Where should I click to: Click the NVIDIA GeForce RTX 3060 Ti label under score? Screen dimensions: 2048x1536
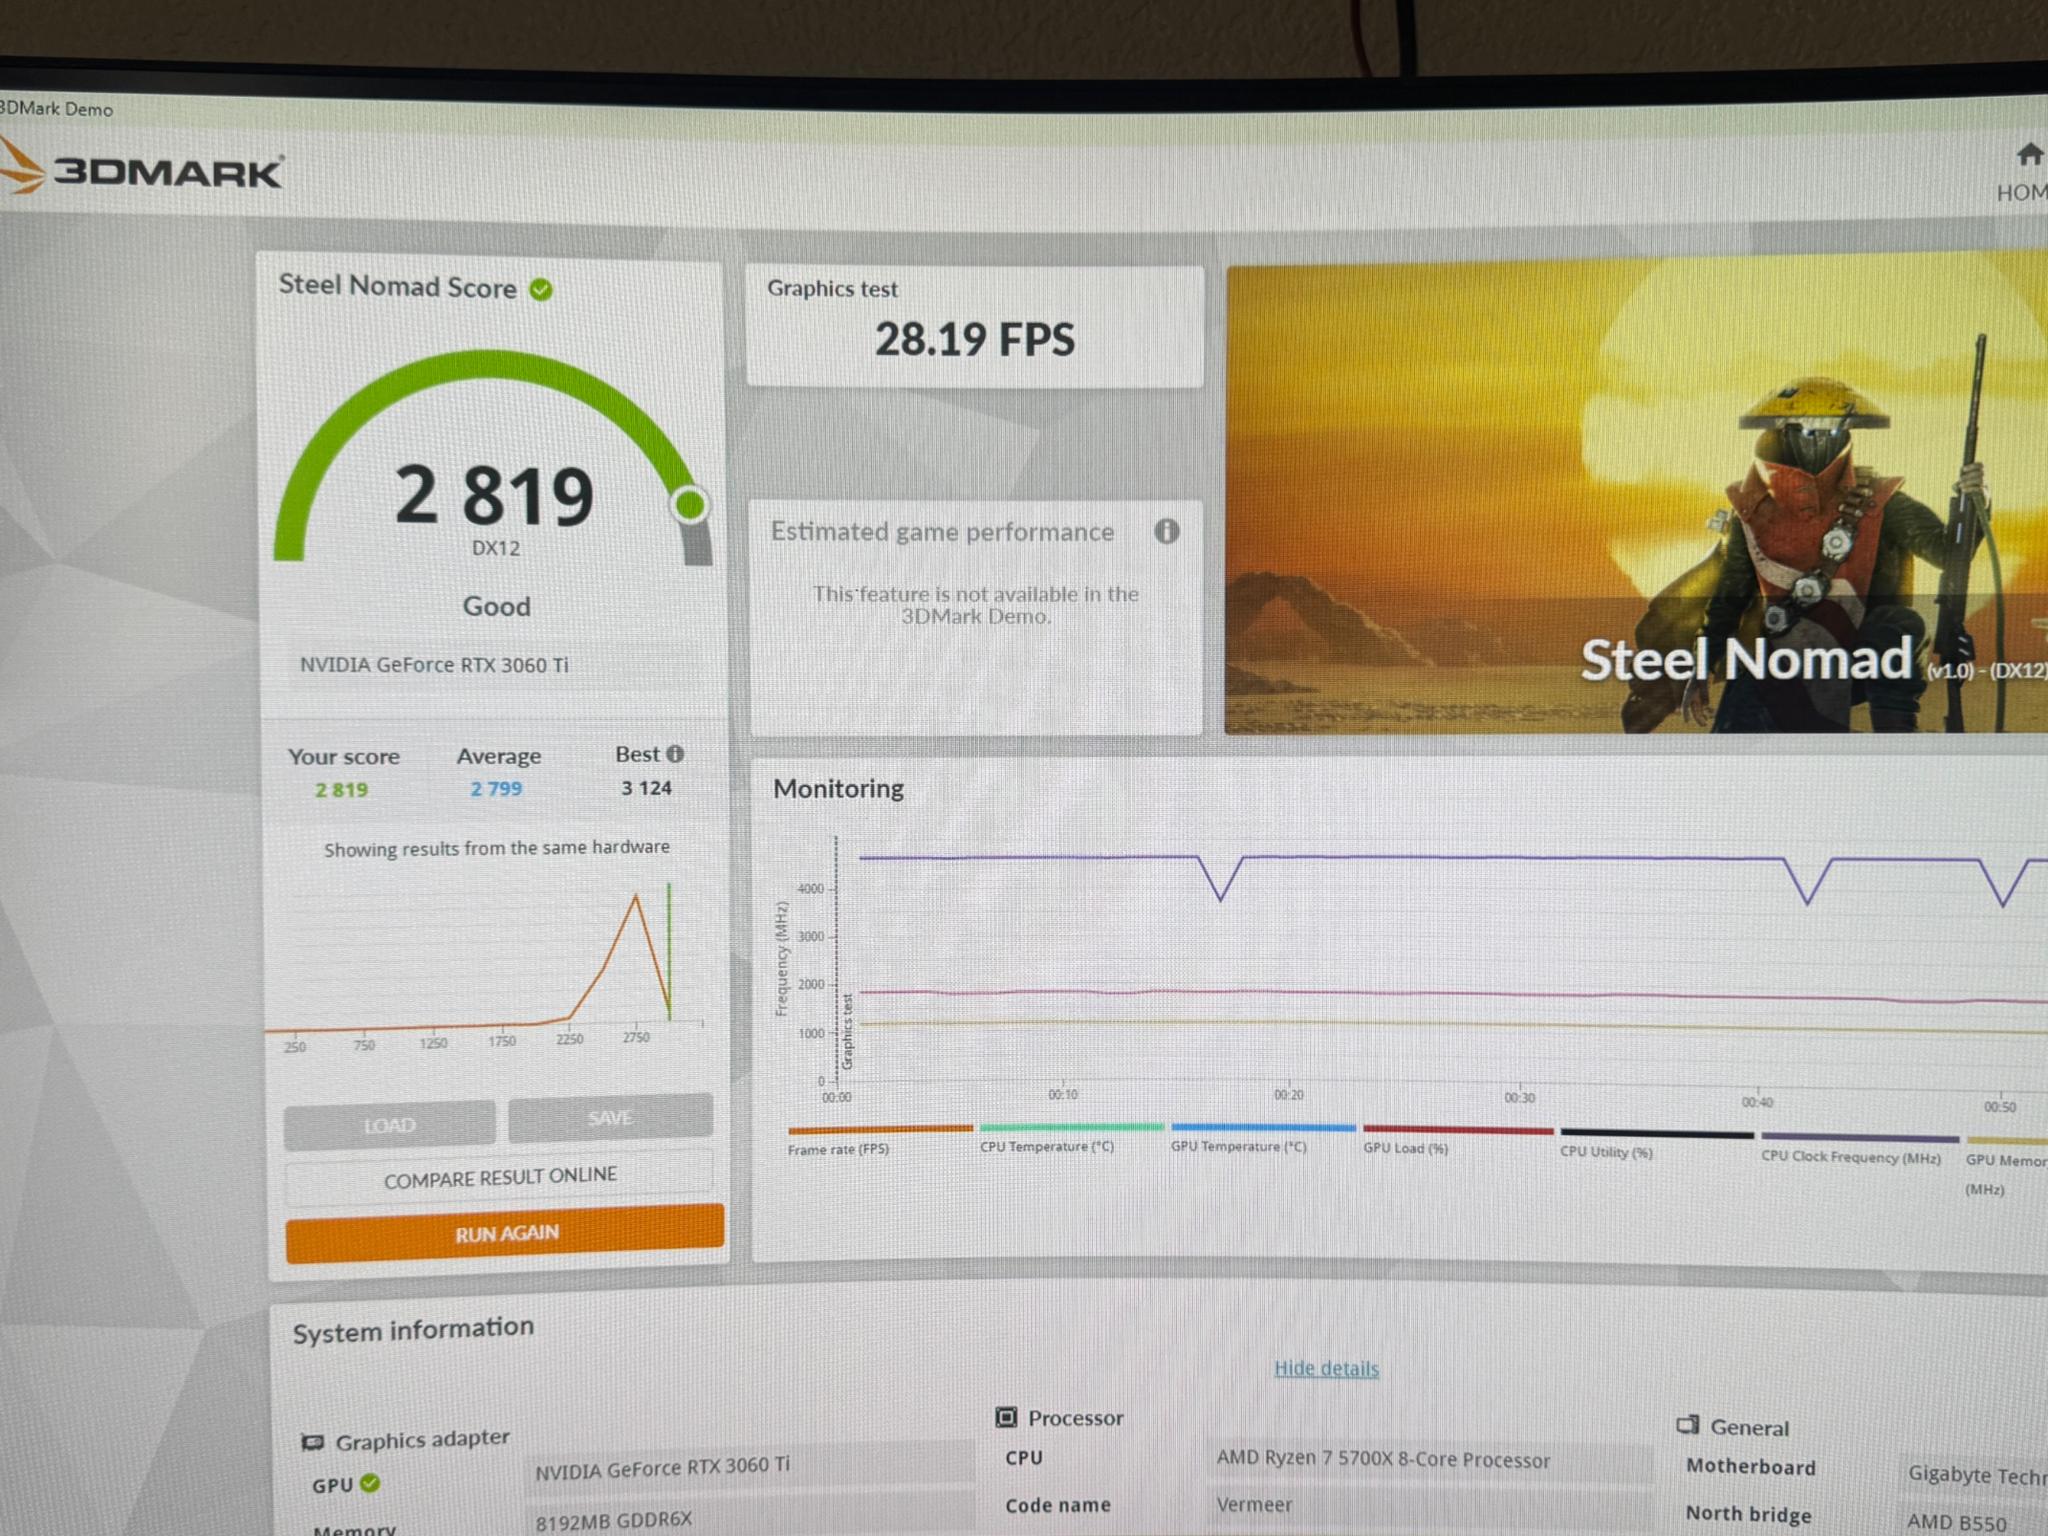pyautogui.click(x=434, y=665)
